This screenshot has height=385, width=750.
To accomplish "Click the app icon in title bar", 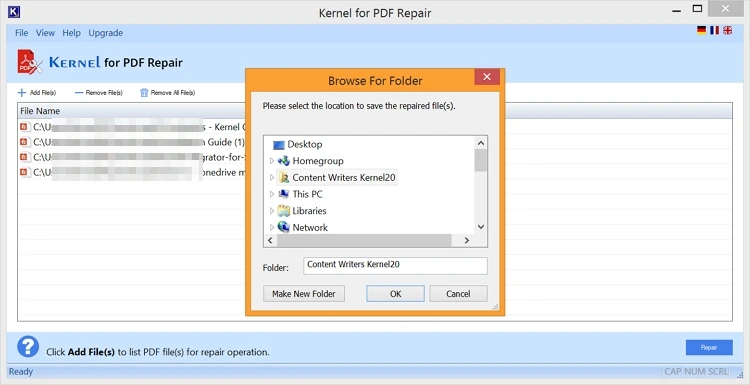I will tap(14, 11).
